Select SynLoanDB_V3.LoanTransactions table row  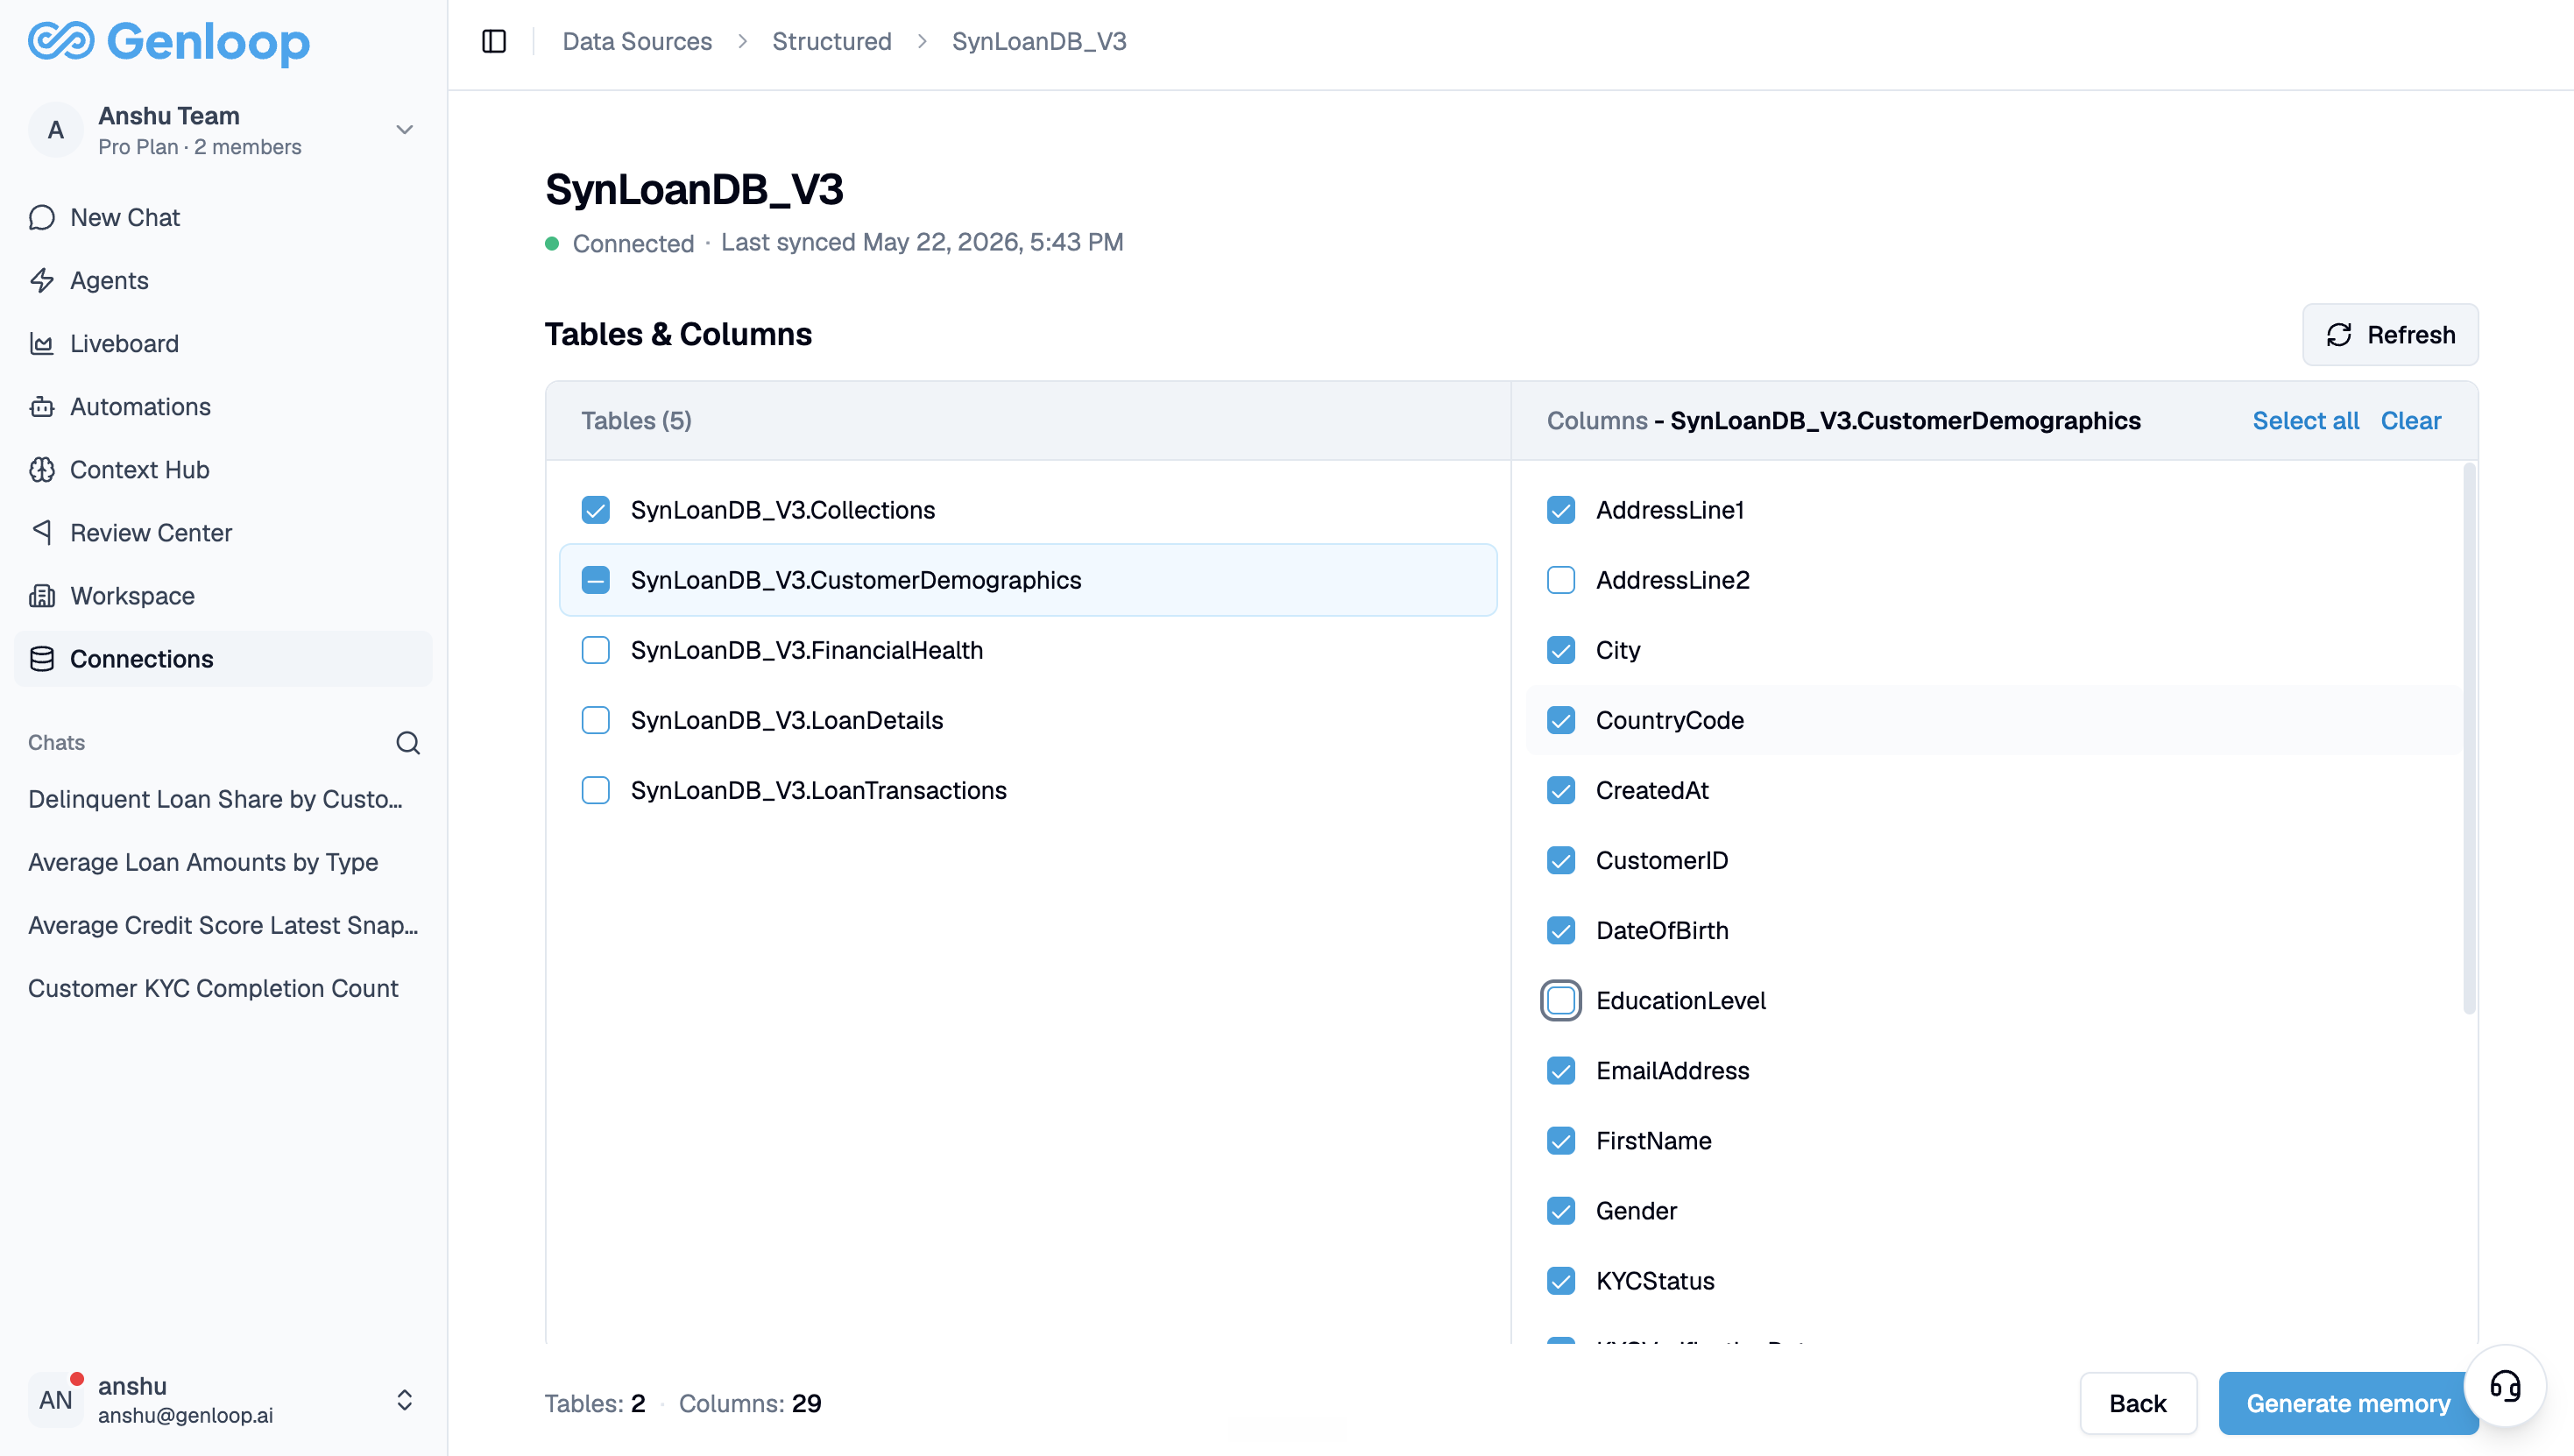tap(1028, 790)
